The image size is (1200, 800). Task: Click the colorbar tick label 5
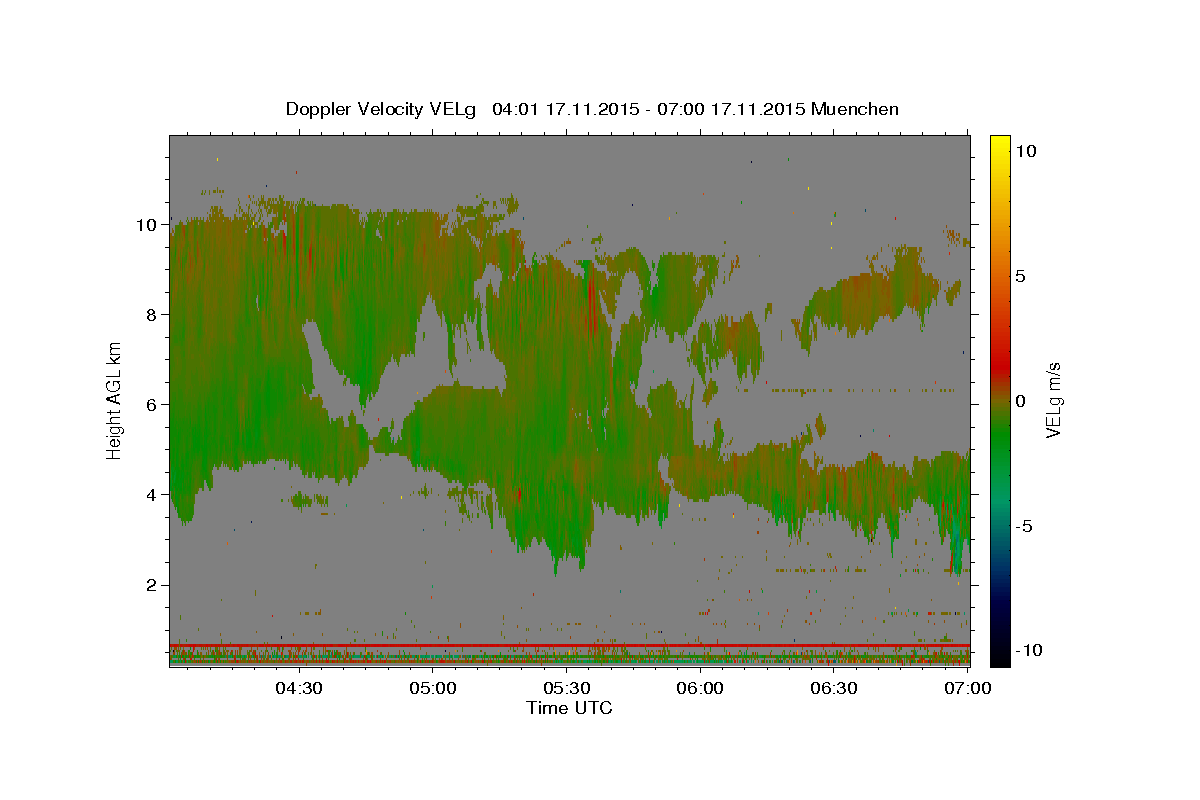coord(1022,276)
